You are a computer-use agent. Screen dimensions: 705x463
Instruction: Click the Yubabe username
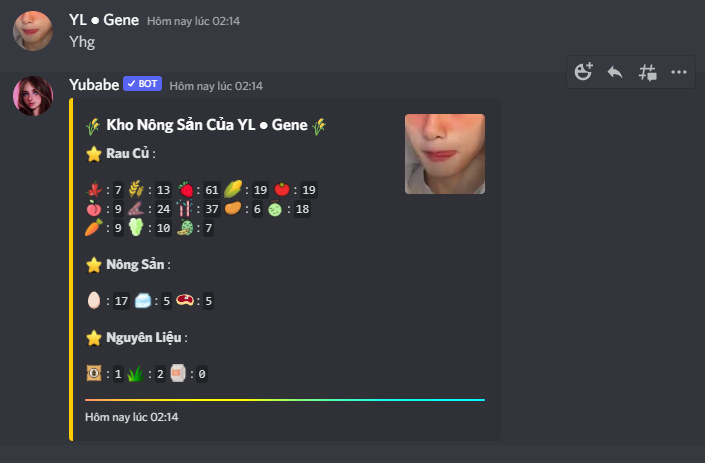94,85
